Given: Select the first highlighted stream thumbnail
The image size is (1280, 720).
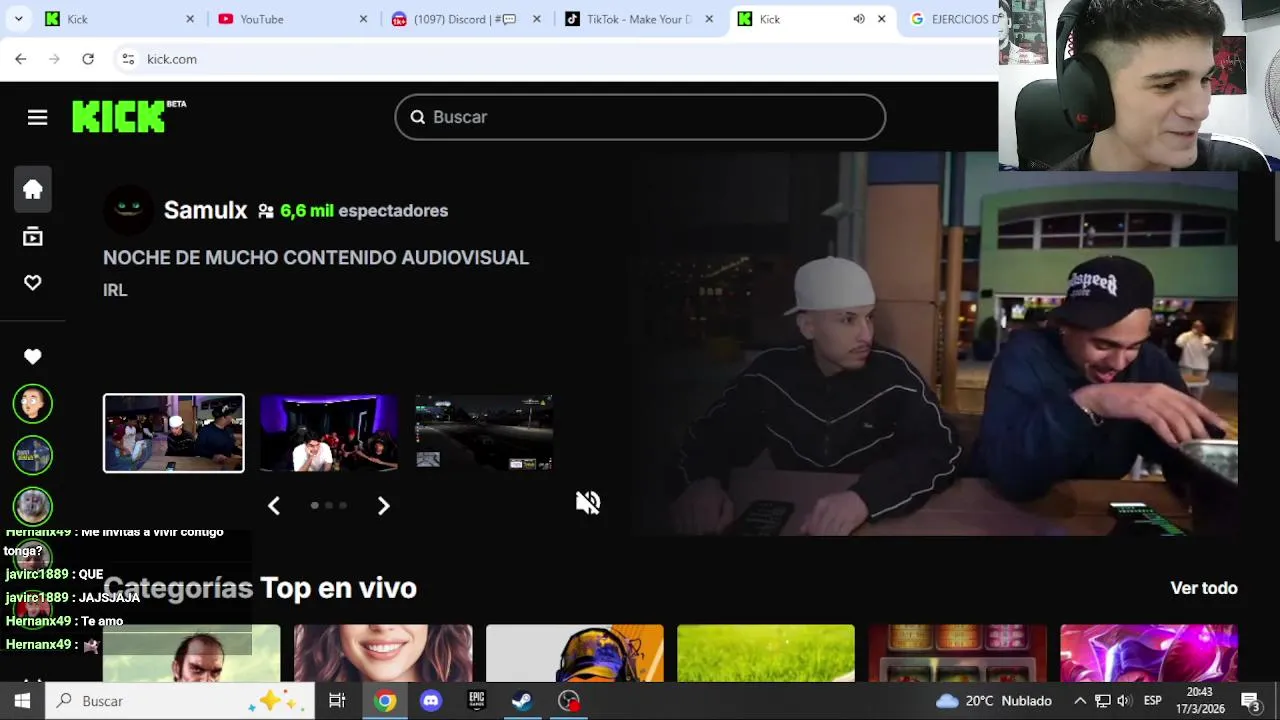Looking at the screenshot, I should point(173,433).
